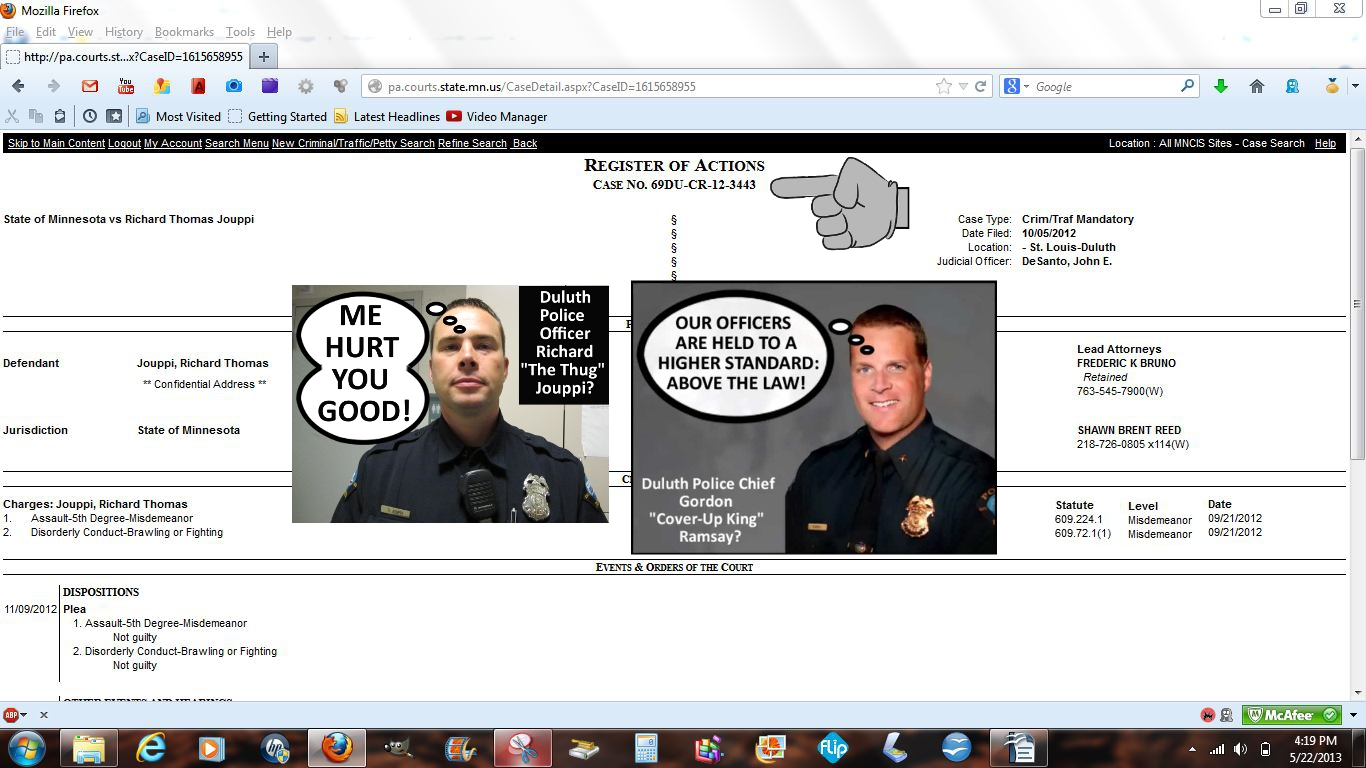1366x768 pixels.
Task: Click the Help link in black bar
Action: coord(1325,143)
